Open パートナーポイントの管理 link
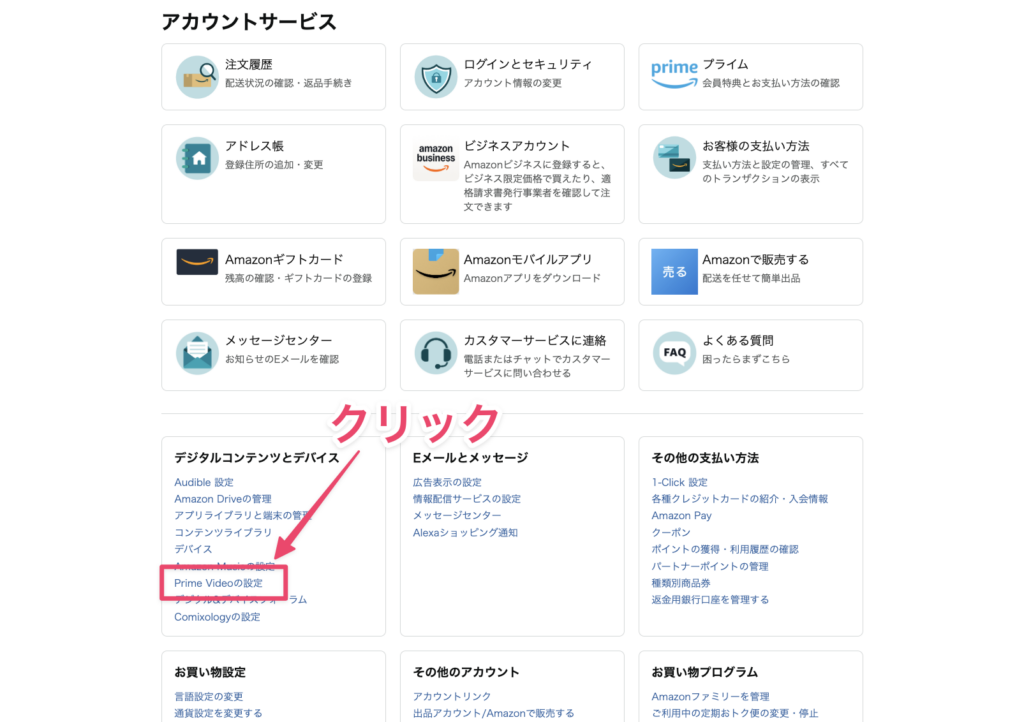The image size is (1024, 722). coord(710,567)
